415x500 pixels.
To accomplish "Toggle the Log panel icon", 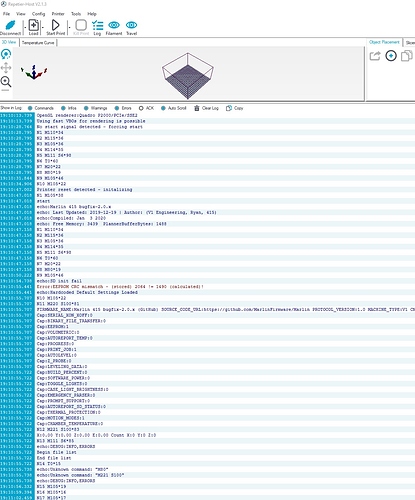I will tap(97, 25).
